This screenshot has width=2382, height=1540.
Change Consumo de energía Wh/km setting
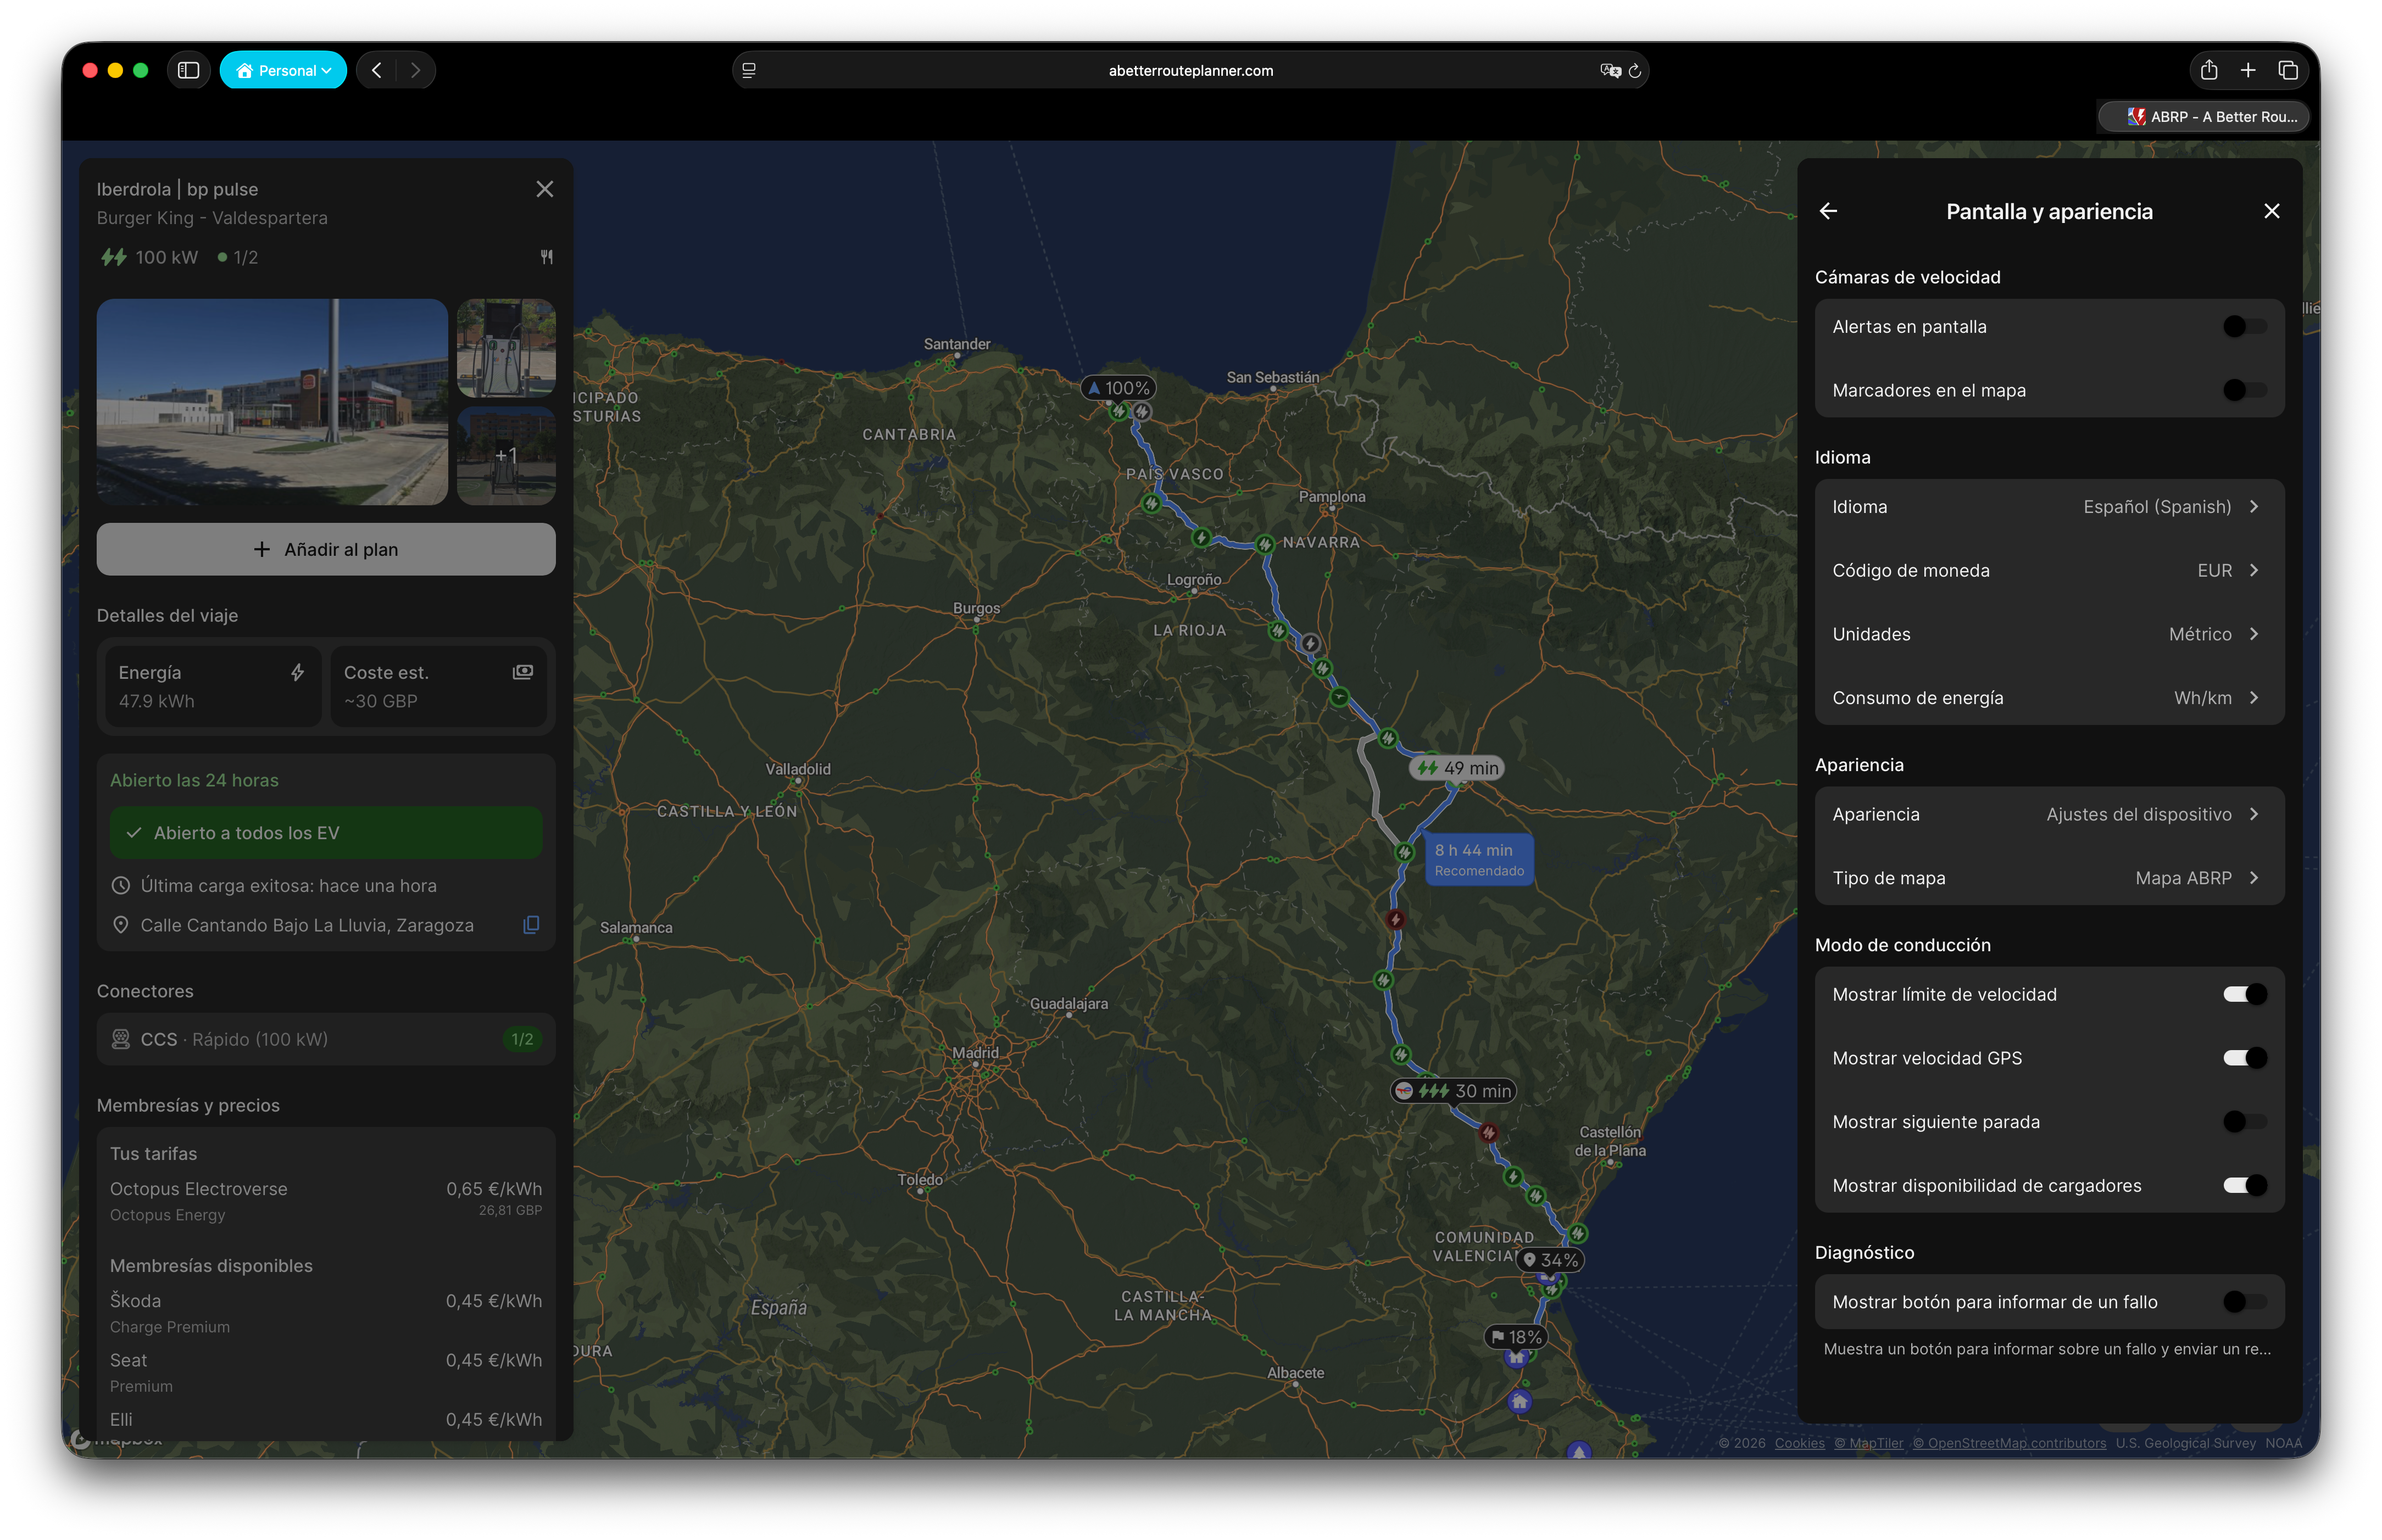2049,698
